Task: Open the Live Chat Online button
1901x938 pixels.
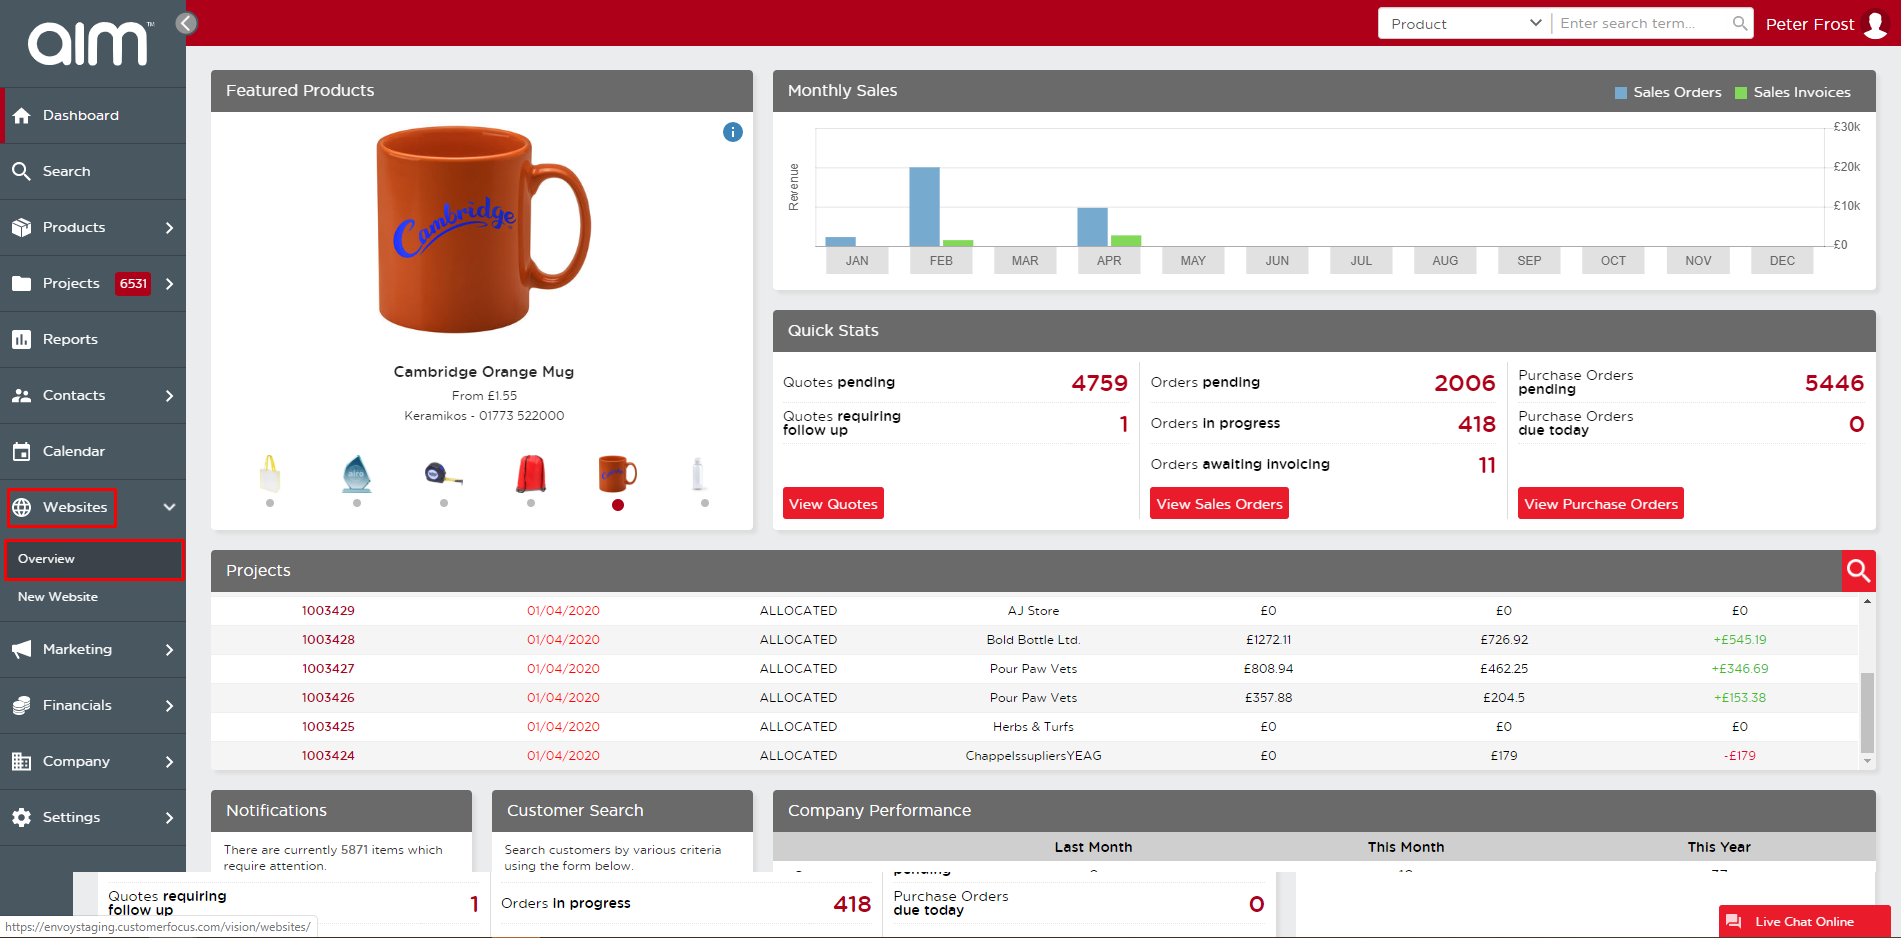Action: pyautogui.click(x=1805, y=922)
